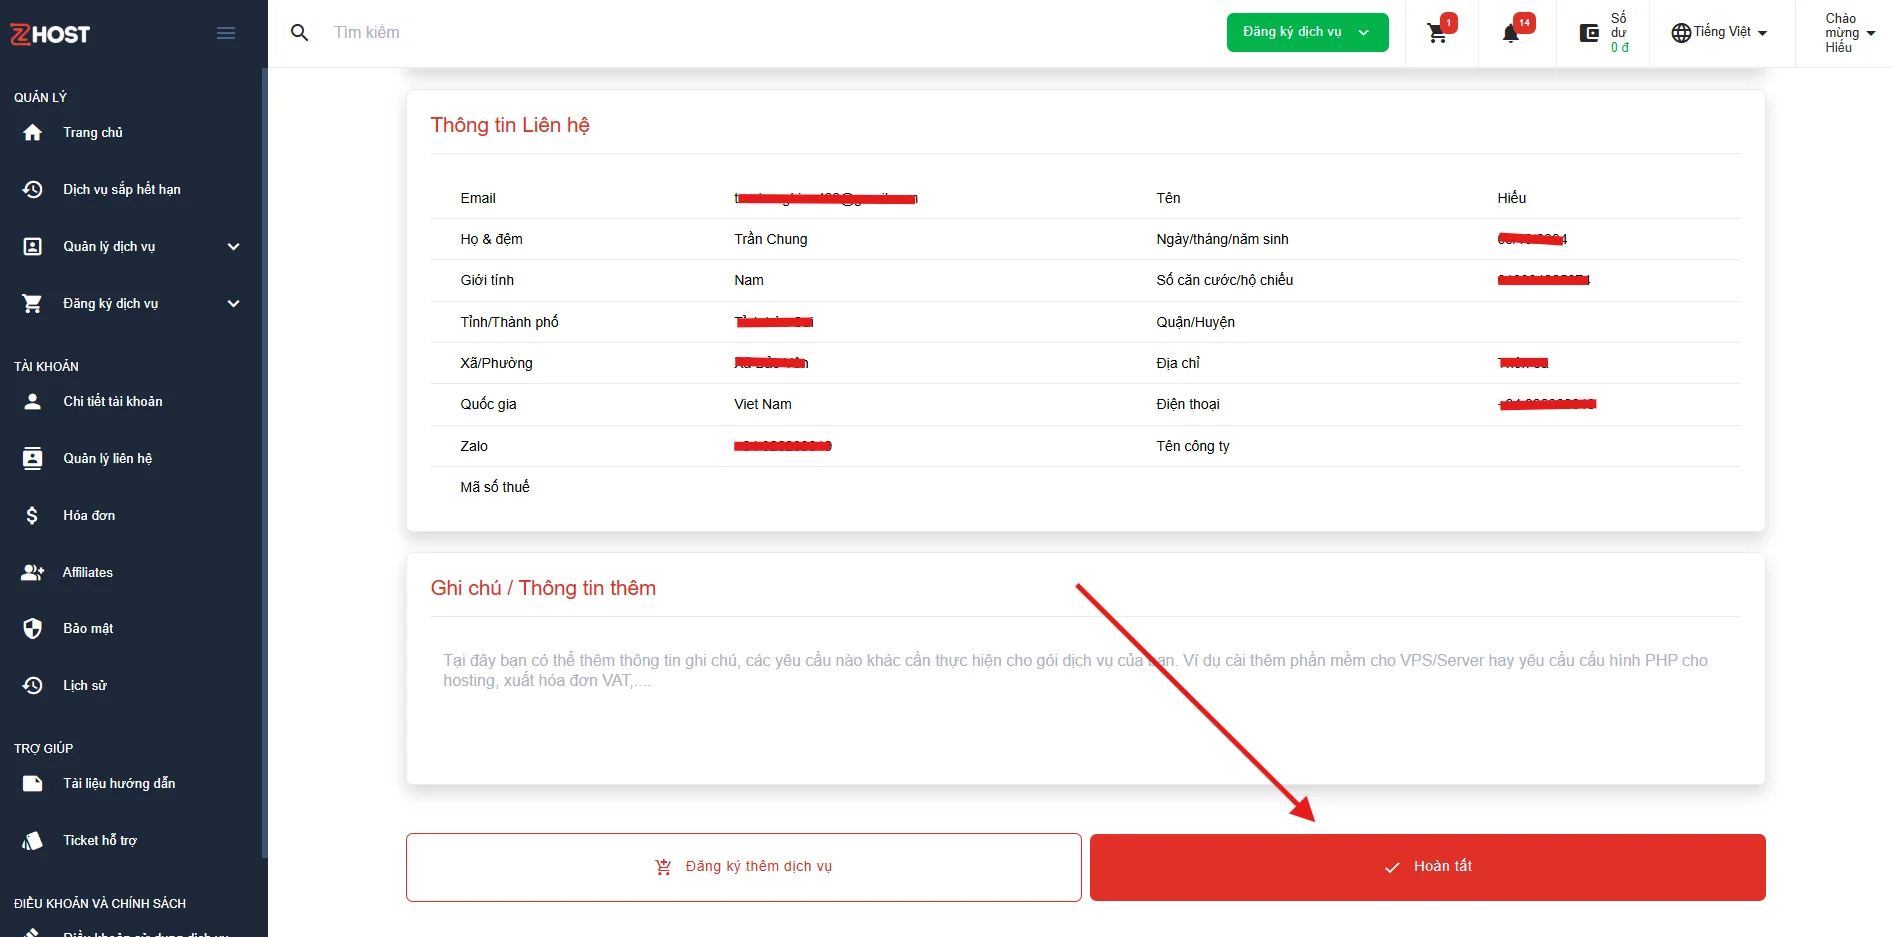The image size is (1892, 937).
Task: Click the Mã số thuế label
Action: point(495,487)
